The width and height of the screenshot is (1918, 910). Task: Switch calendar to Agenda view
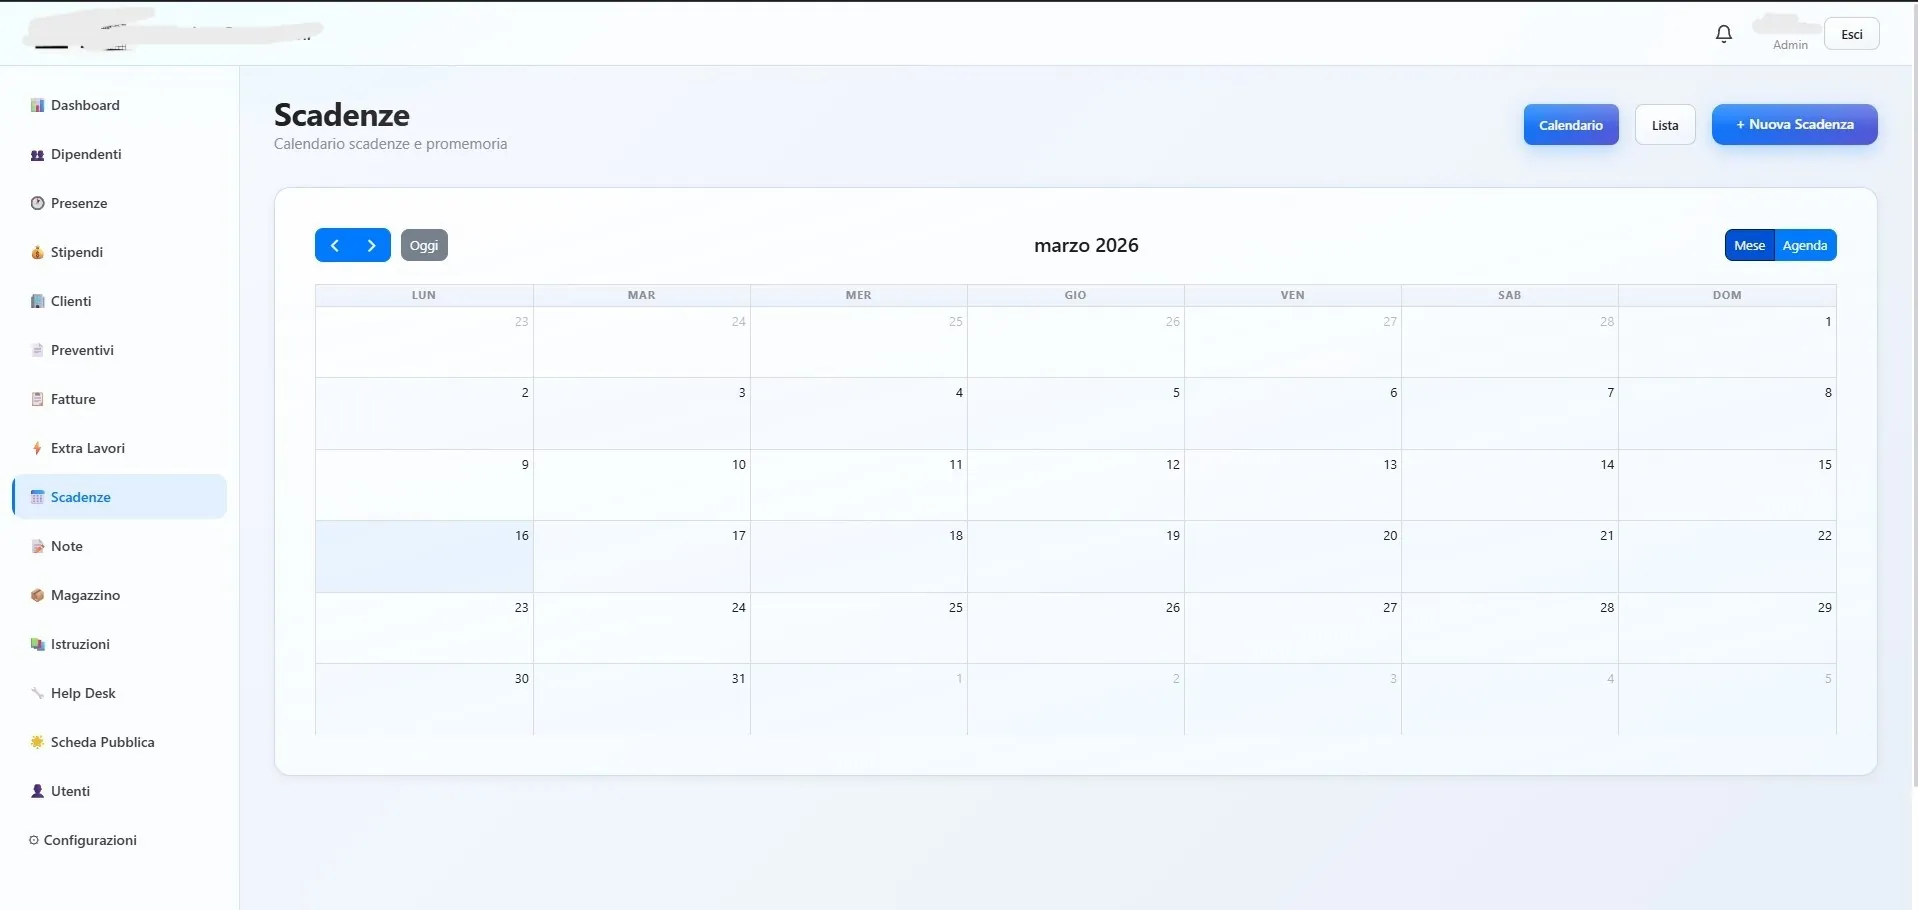pyautogui.click(x=1805, y=245)
